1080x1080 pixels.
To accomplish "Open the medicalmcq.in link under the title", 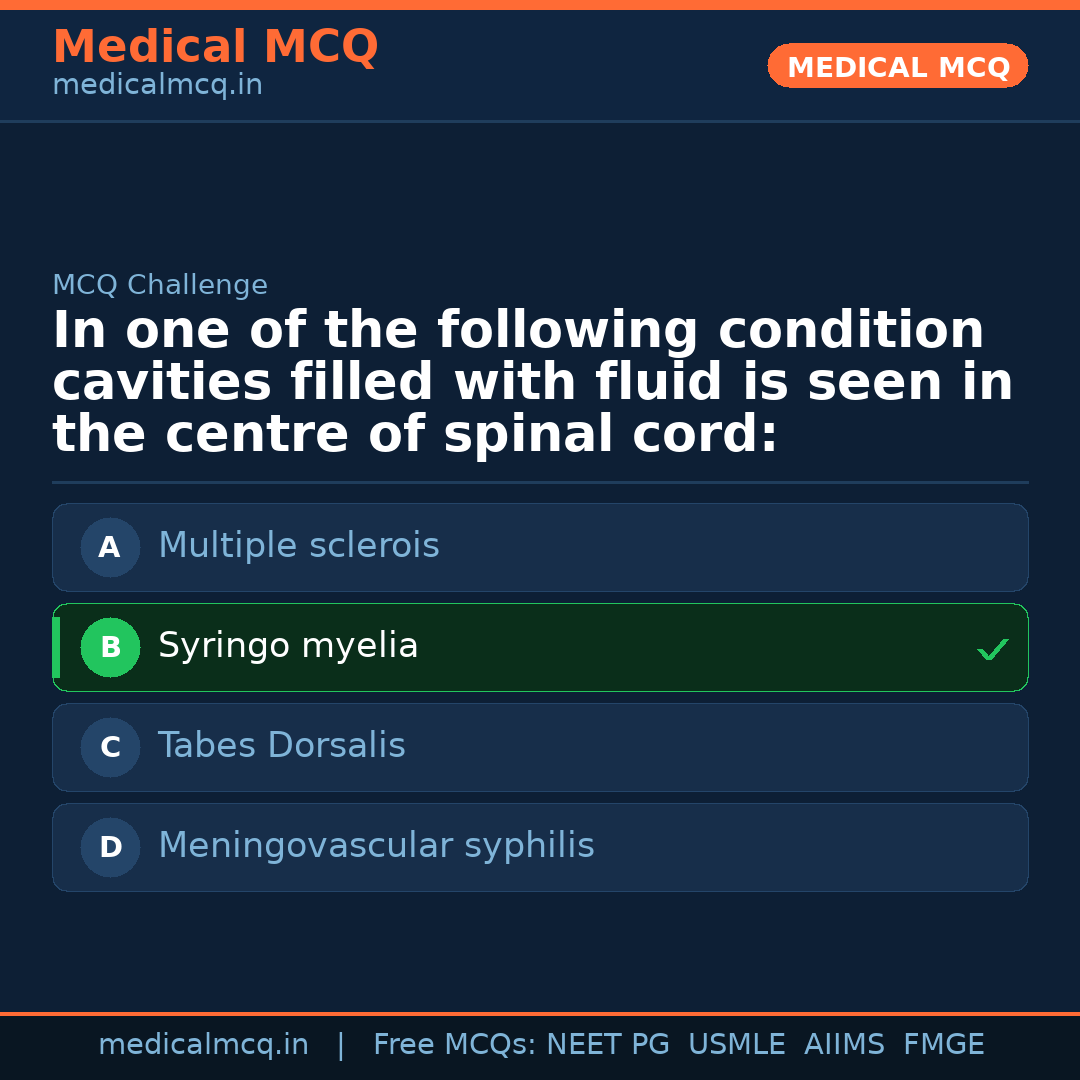I will (157, 86).
